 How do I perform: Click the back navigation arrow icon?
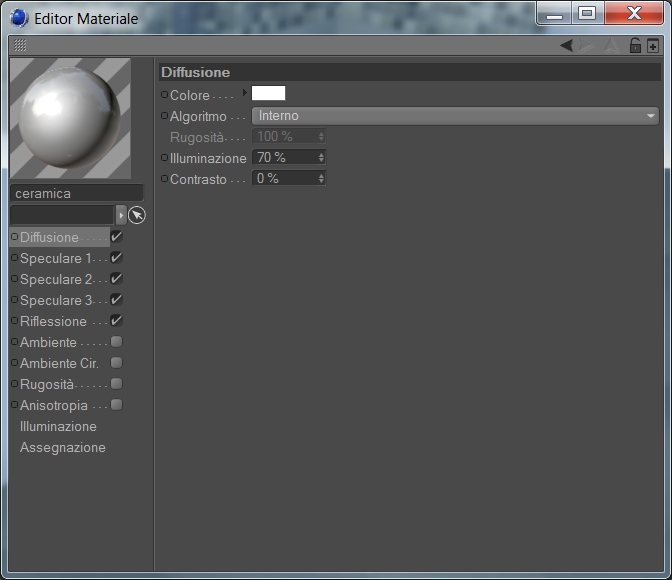[x=567, y=45]
